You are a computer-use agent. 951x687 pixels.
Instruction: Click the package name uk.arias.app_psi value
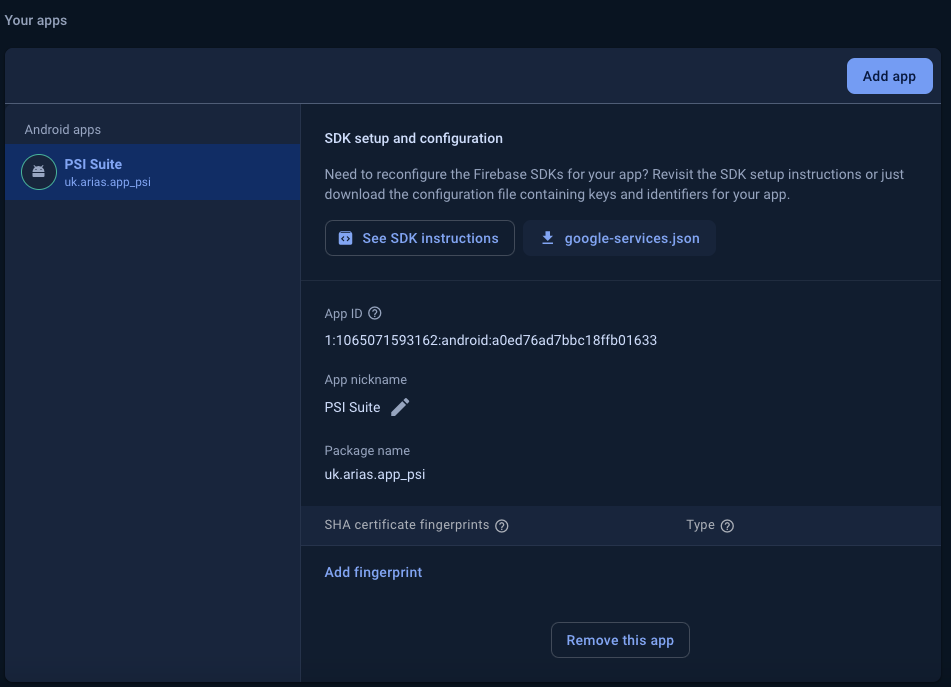click(375, 474)
